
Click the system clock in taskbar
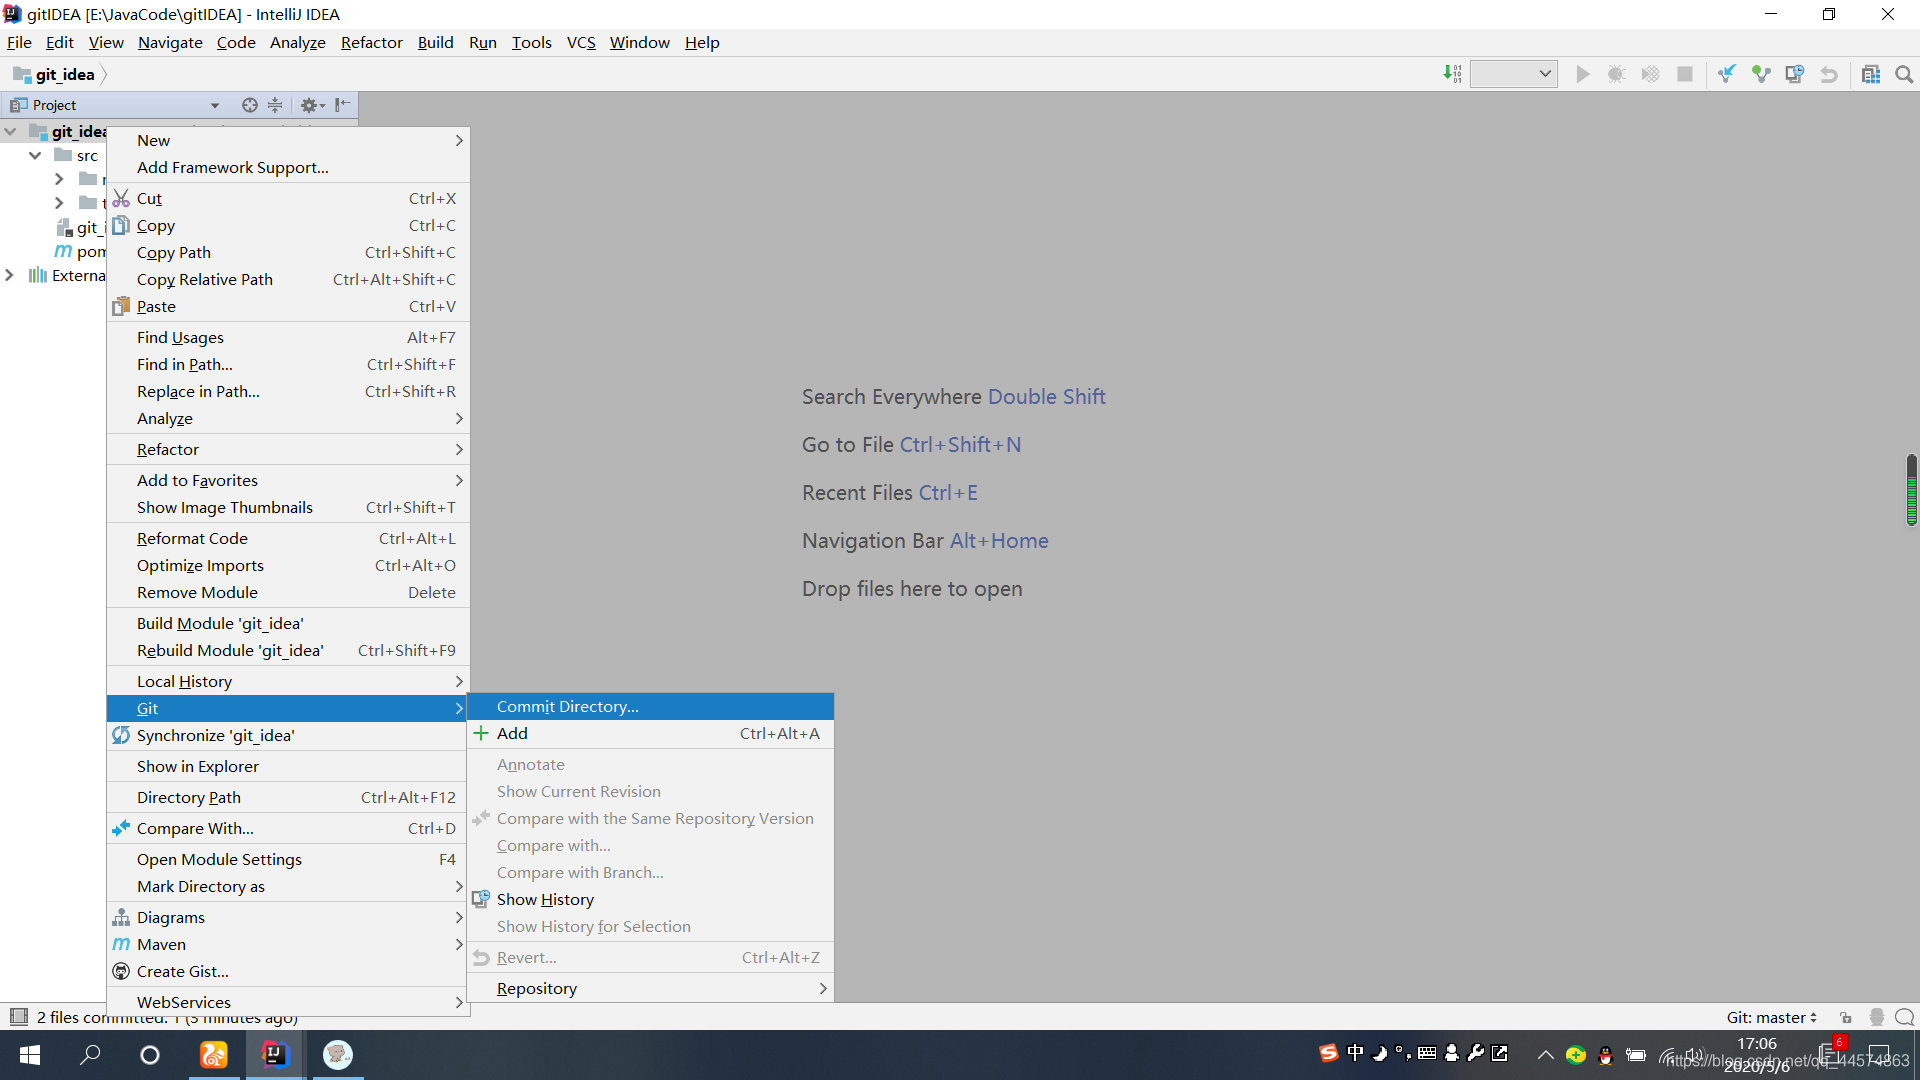(x=1757, y=1055)
